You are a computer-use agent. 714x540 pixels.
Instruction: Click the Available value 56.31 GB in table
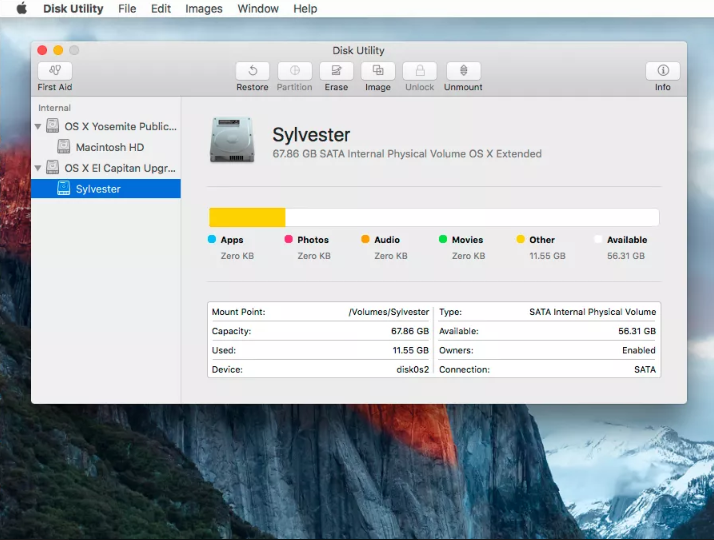tap(637, 331)
